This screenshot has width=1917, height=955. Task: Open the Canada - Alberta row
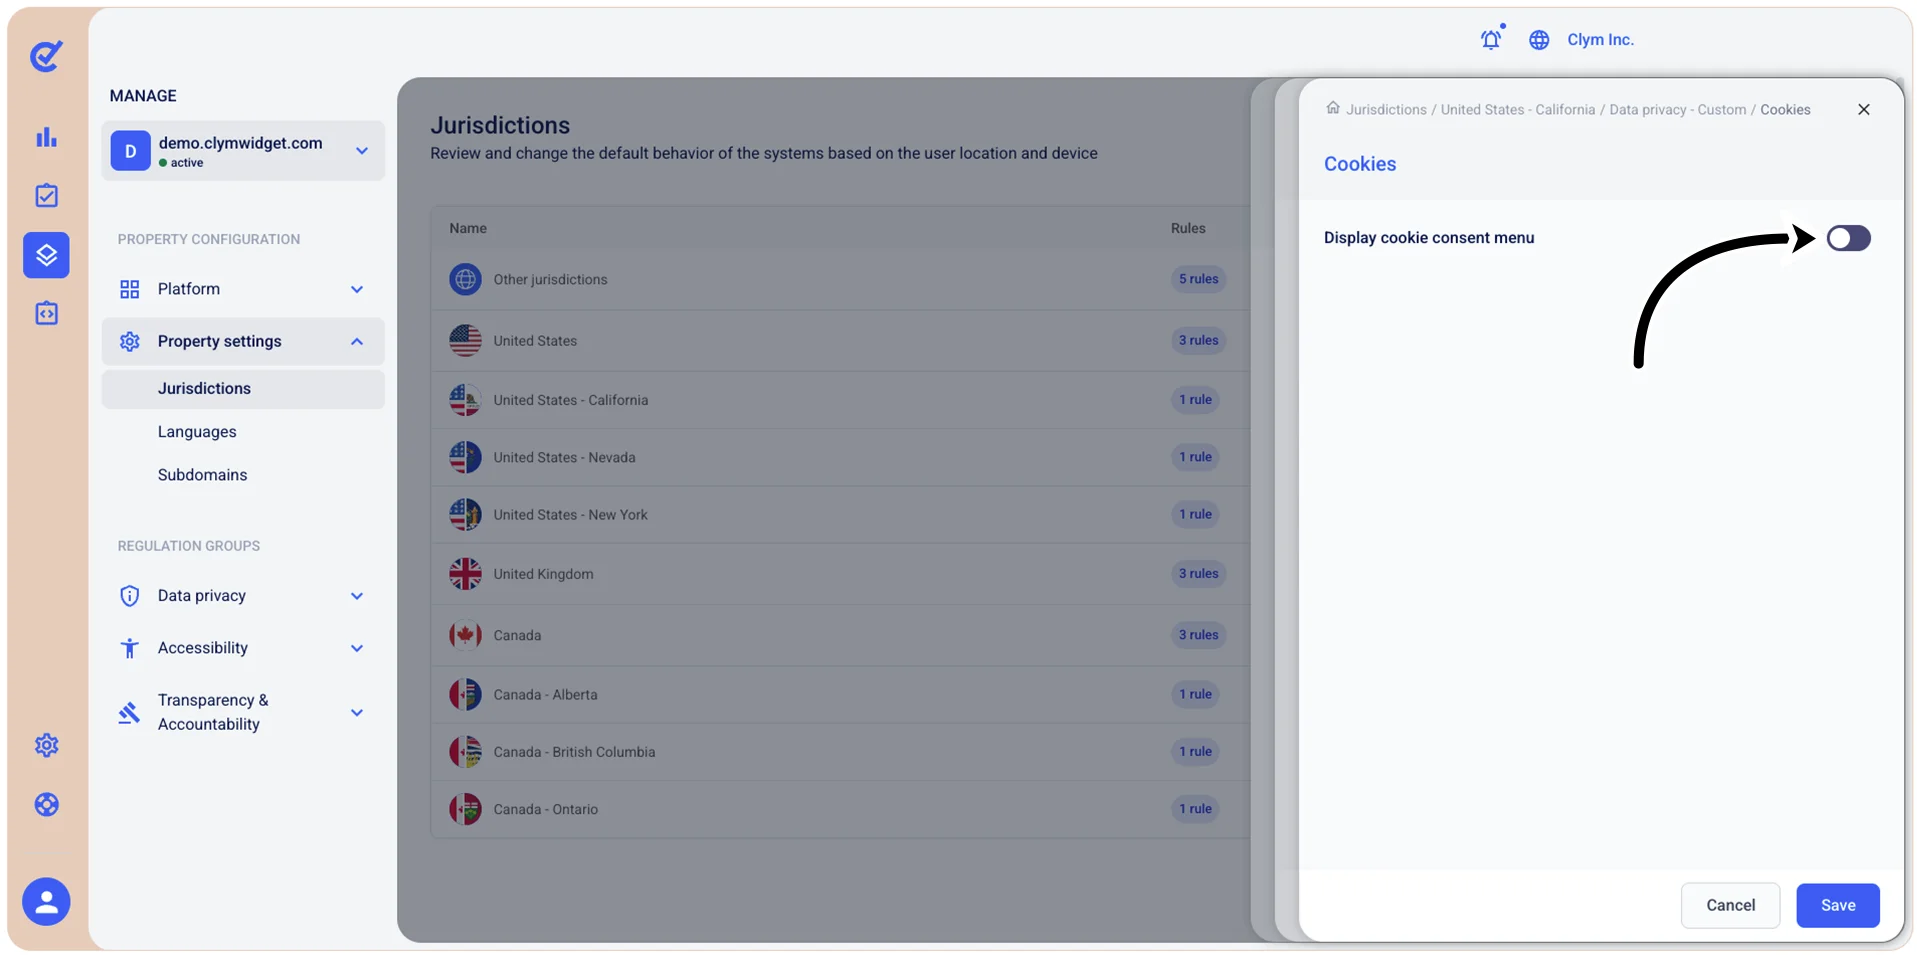point(840,695)
